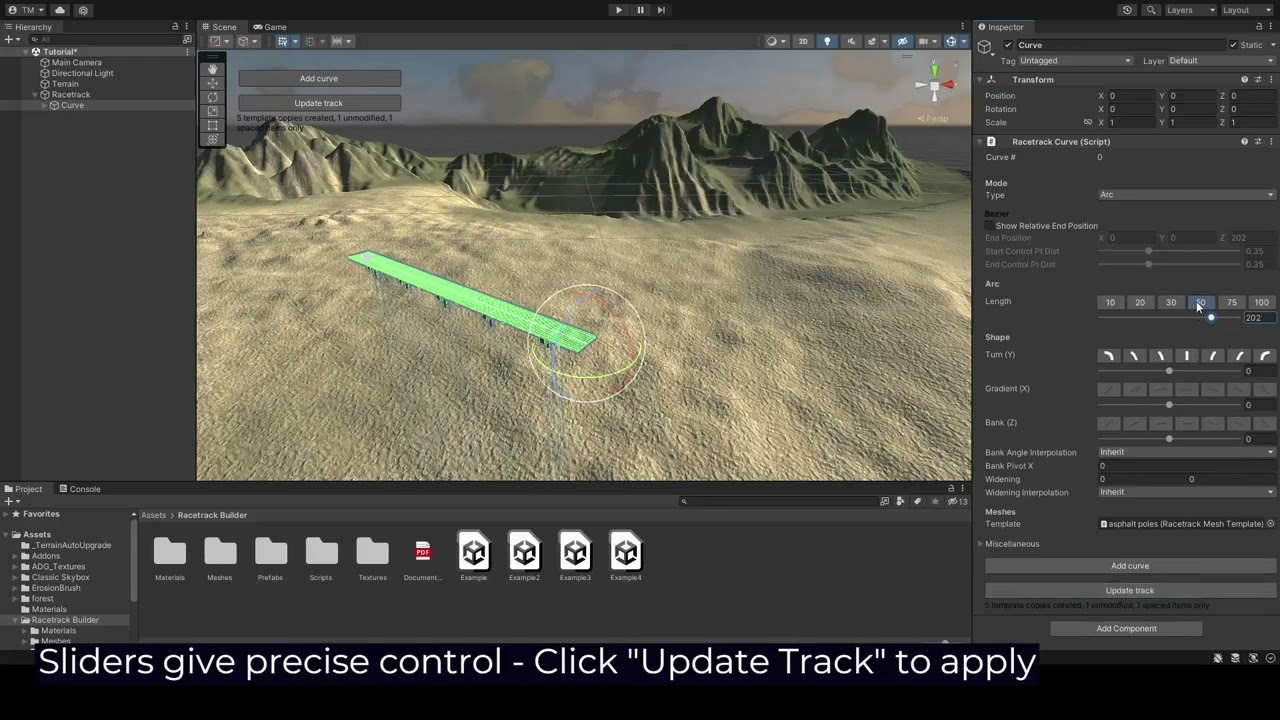This screenshot has width=1280, height=720.
Task: Open undo history icon in top bar
Action: point(1127,10)
